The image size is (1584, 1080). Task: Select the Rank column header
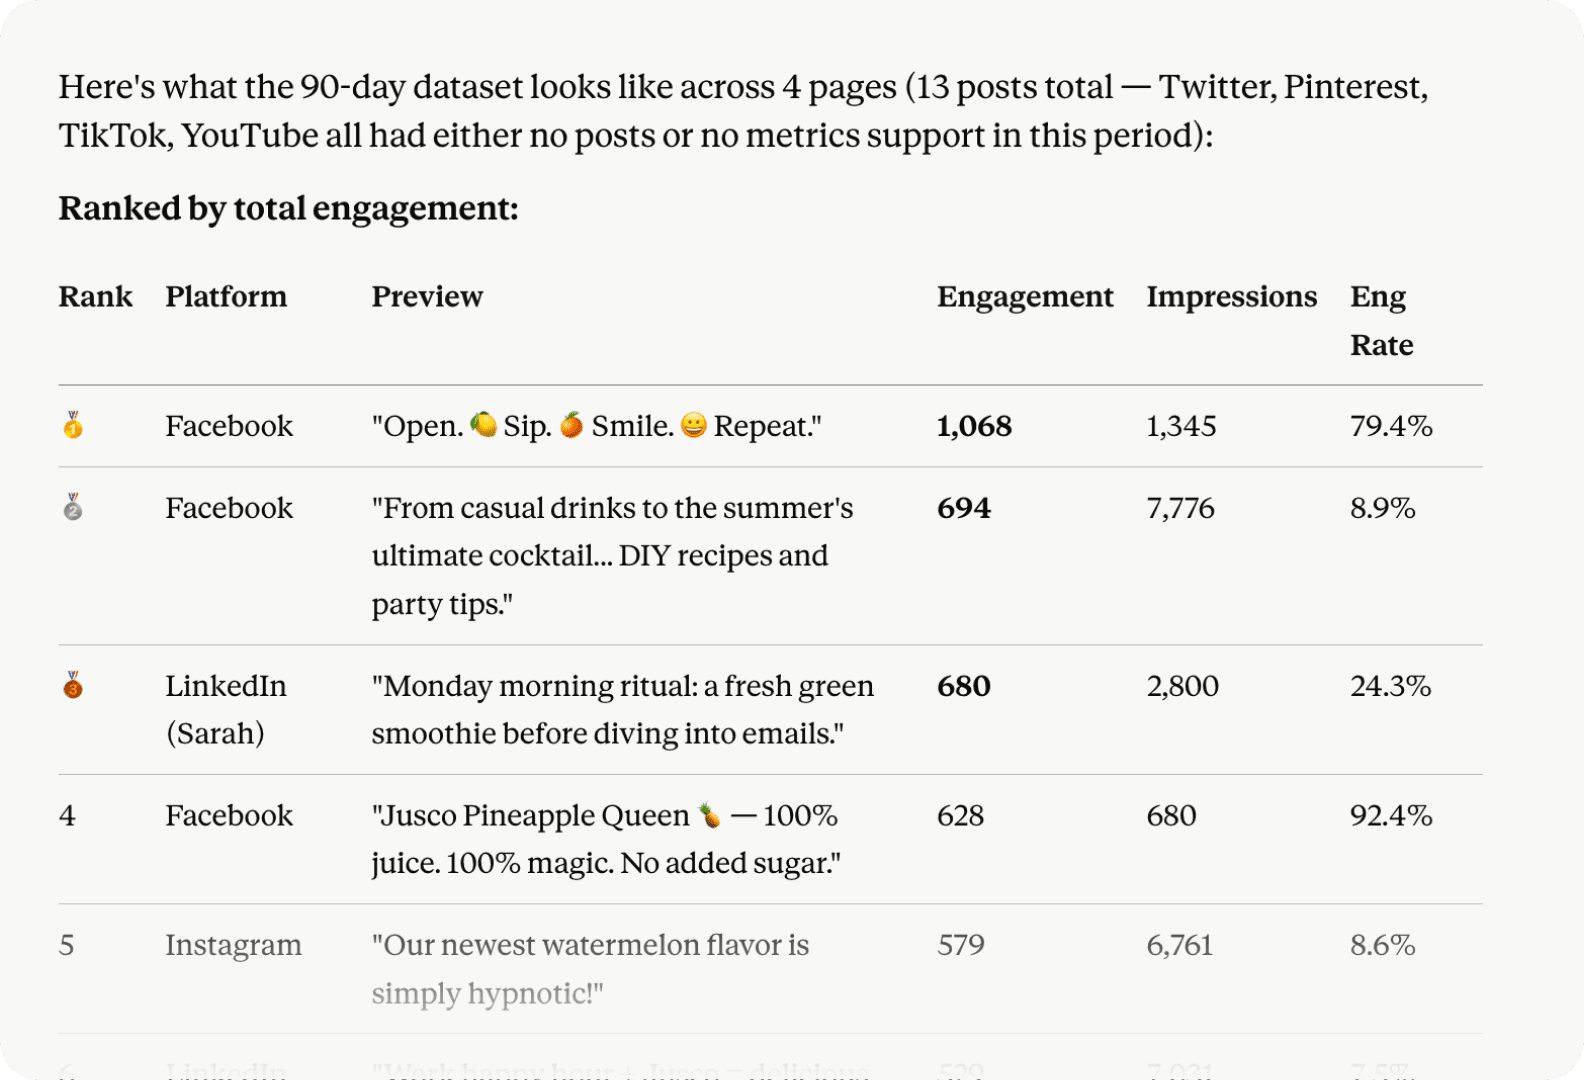[95, 297]
